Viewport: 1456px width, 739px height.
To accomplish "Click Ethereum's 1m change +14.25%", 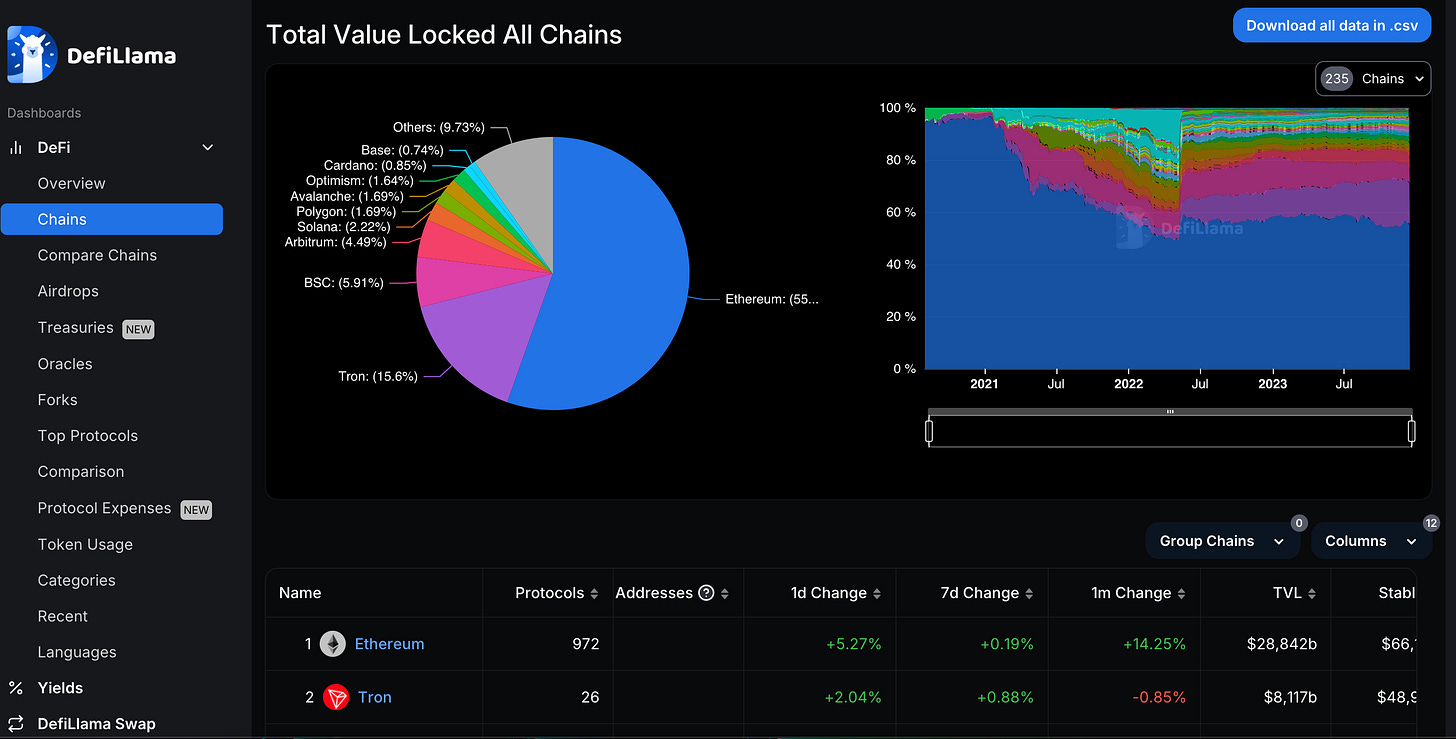I will pos(1152,644).
